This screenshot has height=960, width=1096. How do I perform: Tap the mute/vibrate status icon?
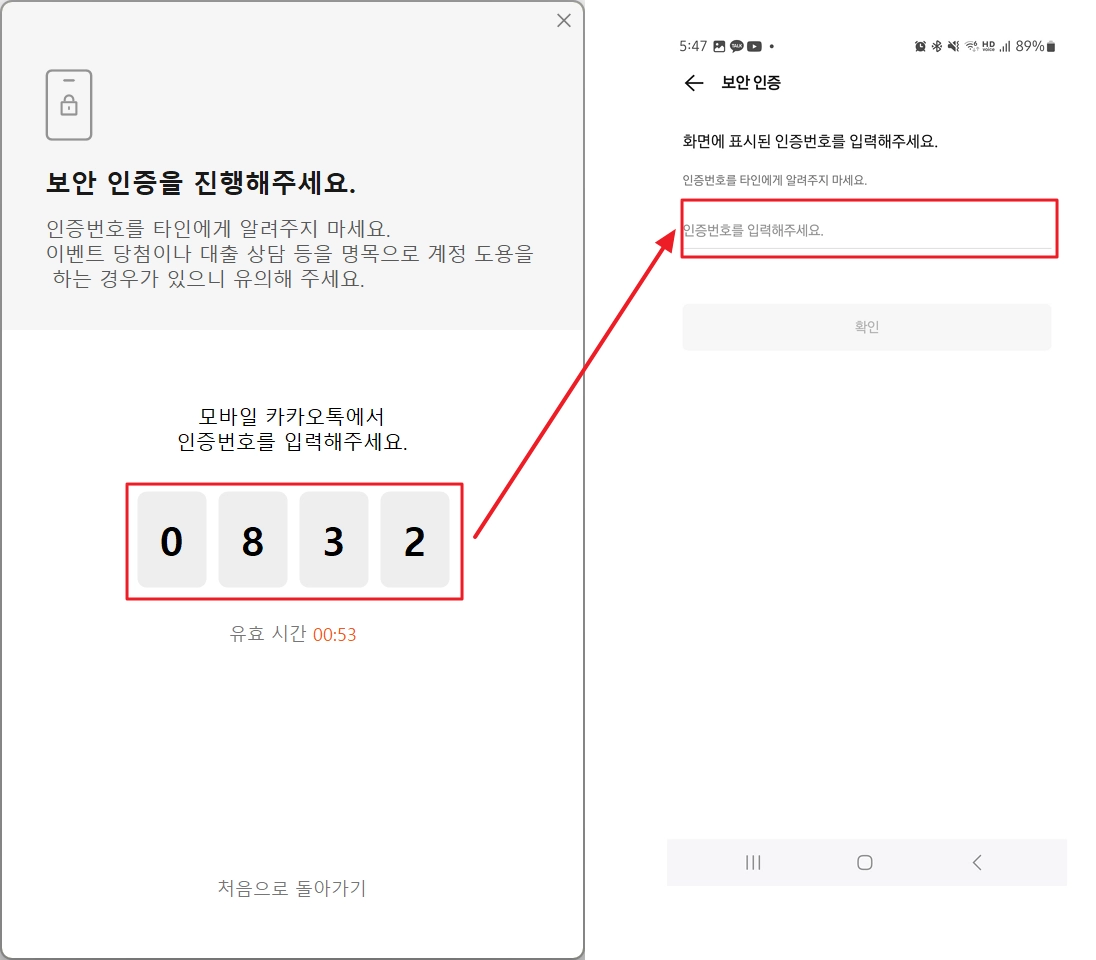[953, 45]
